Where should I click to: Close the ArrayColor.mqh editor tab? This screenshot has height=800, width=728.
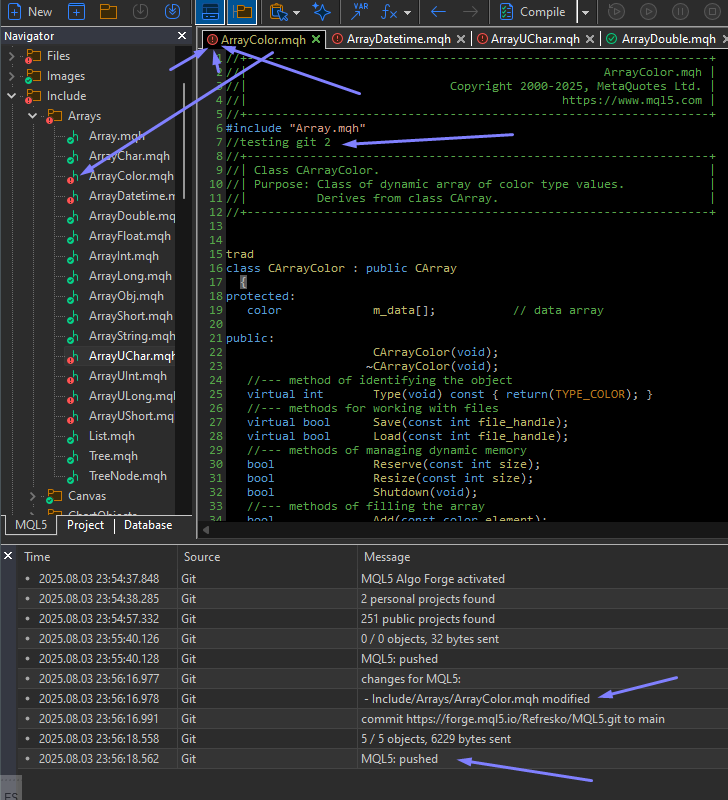(x=316, y=39)
